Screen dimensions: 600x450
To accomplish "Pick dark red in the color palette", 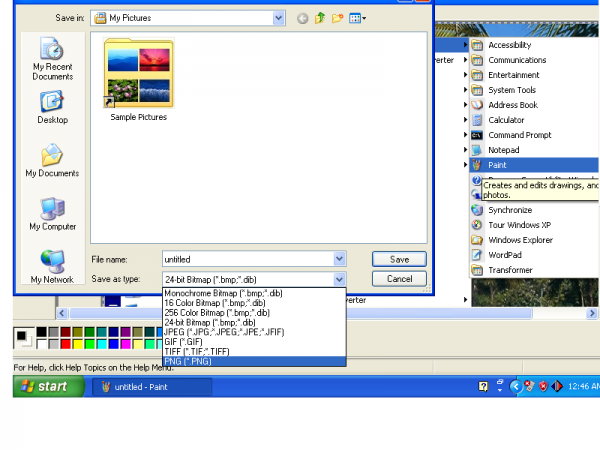I will tap(65, 332).
